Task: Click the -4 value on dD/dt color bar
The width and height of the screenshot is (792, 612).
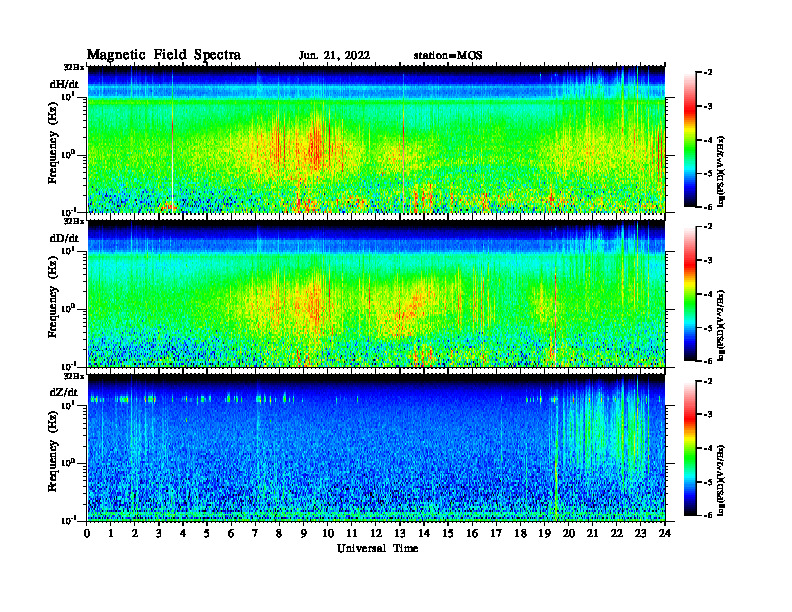Action: tap(707, 294)
